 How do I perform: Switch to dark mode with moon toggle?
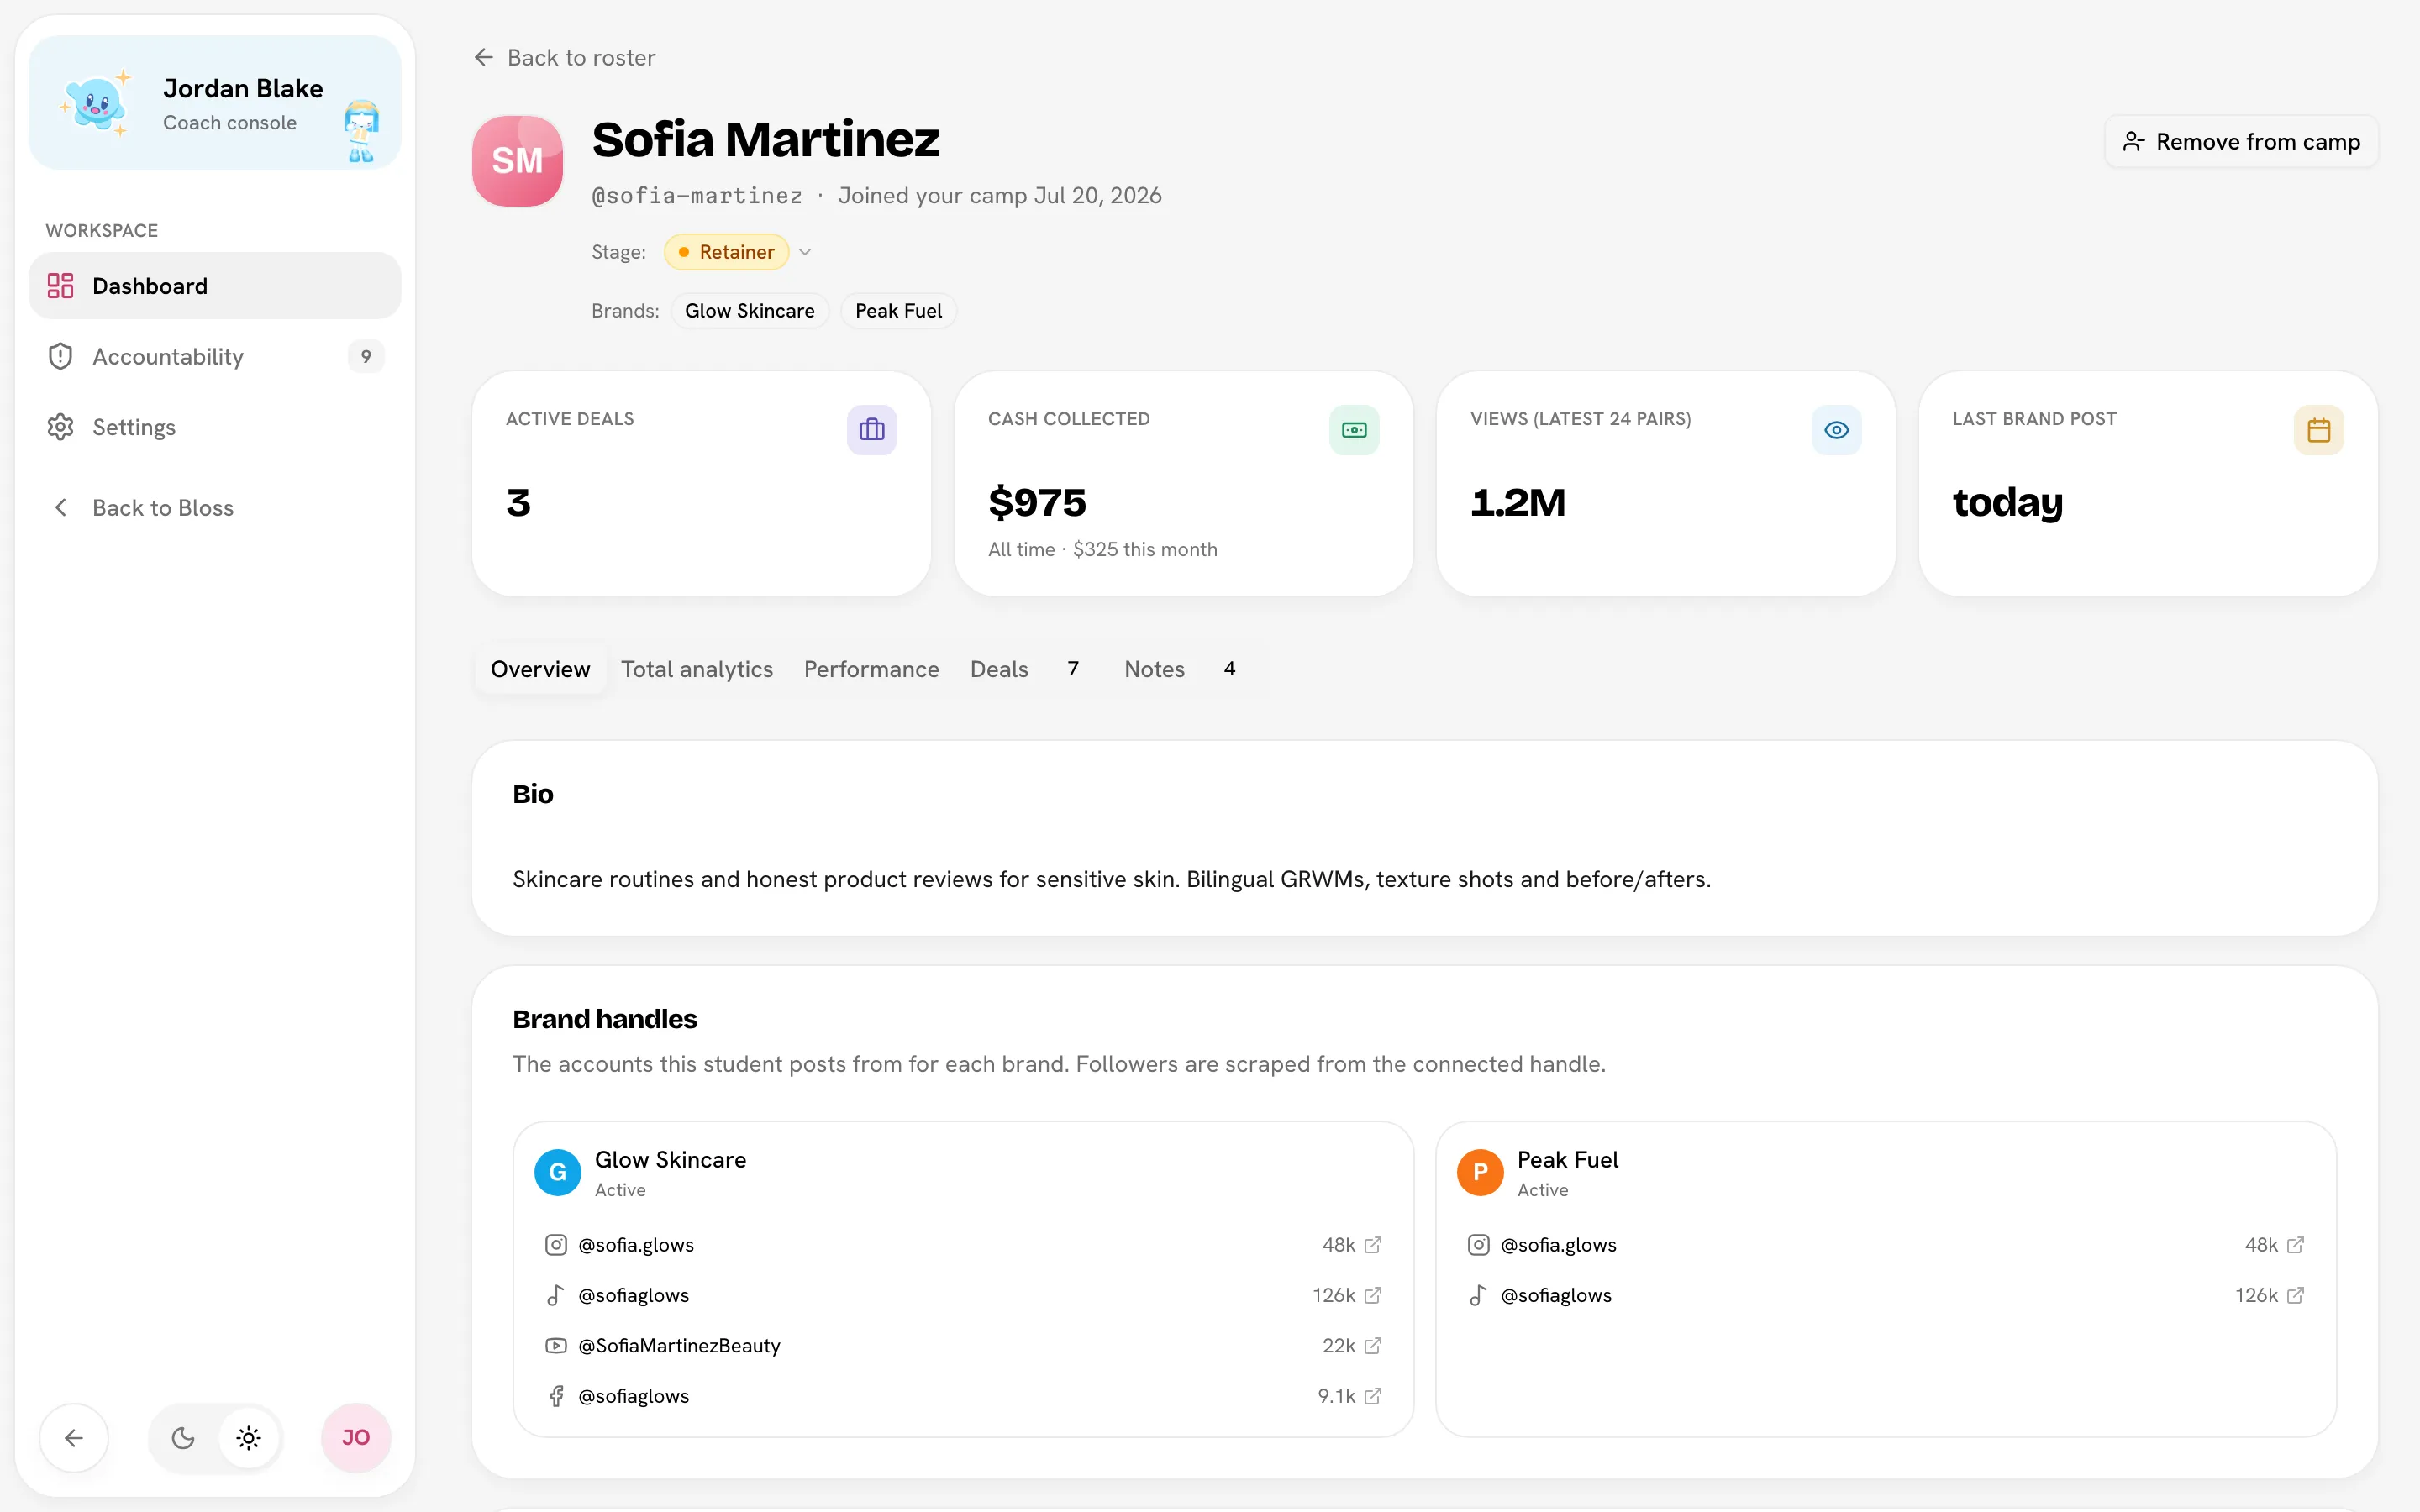(183, 1438)
